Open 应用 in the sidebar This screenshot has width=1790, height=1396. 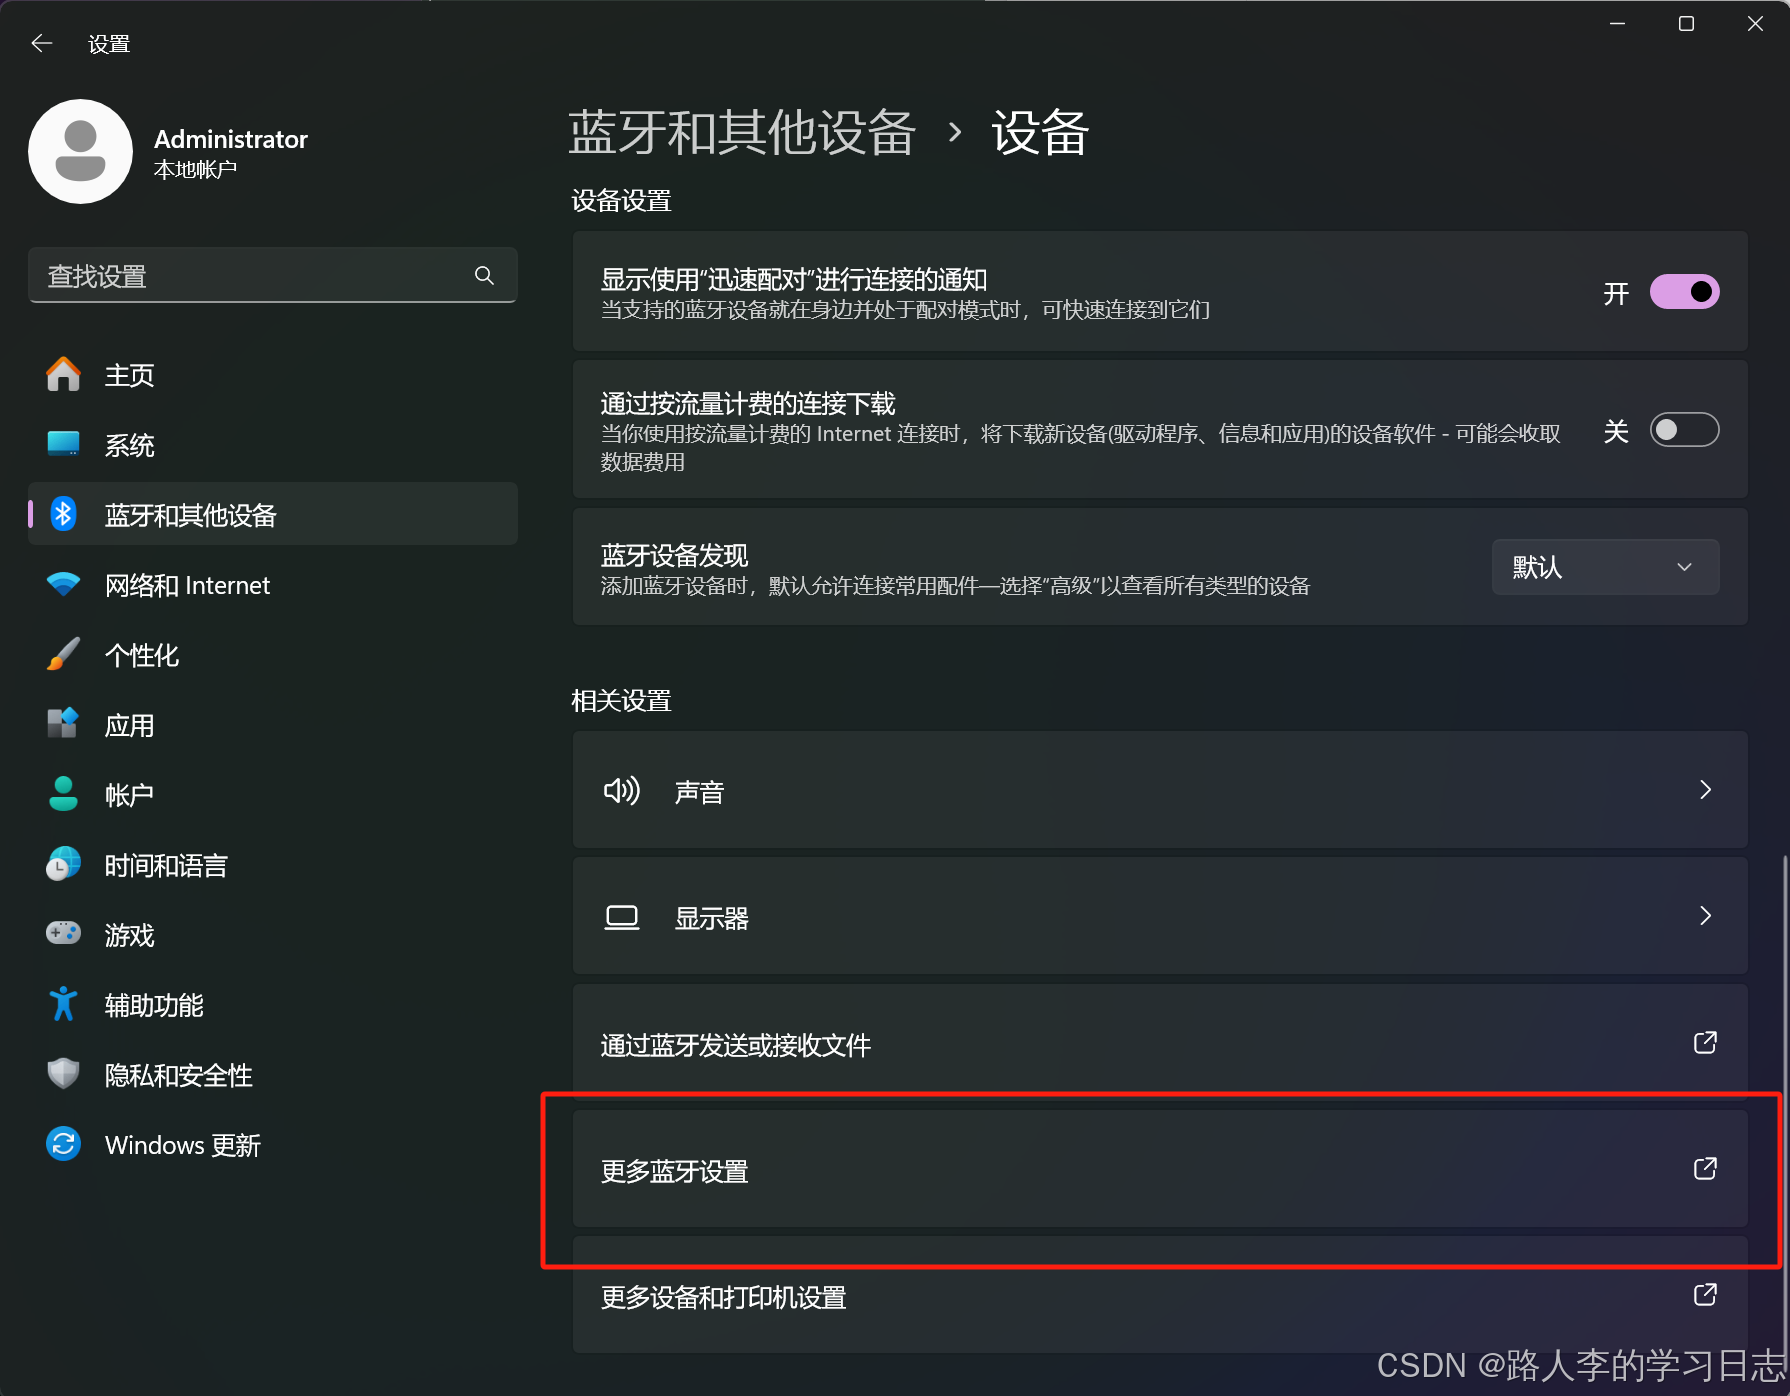coord(272,725)
